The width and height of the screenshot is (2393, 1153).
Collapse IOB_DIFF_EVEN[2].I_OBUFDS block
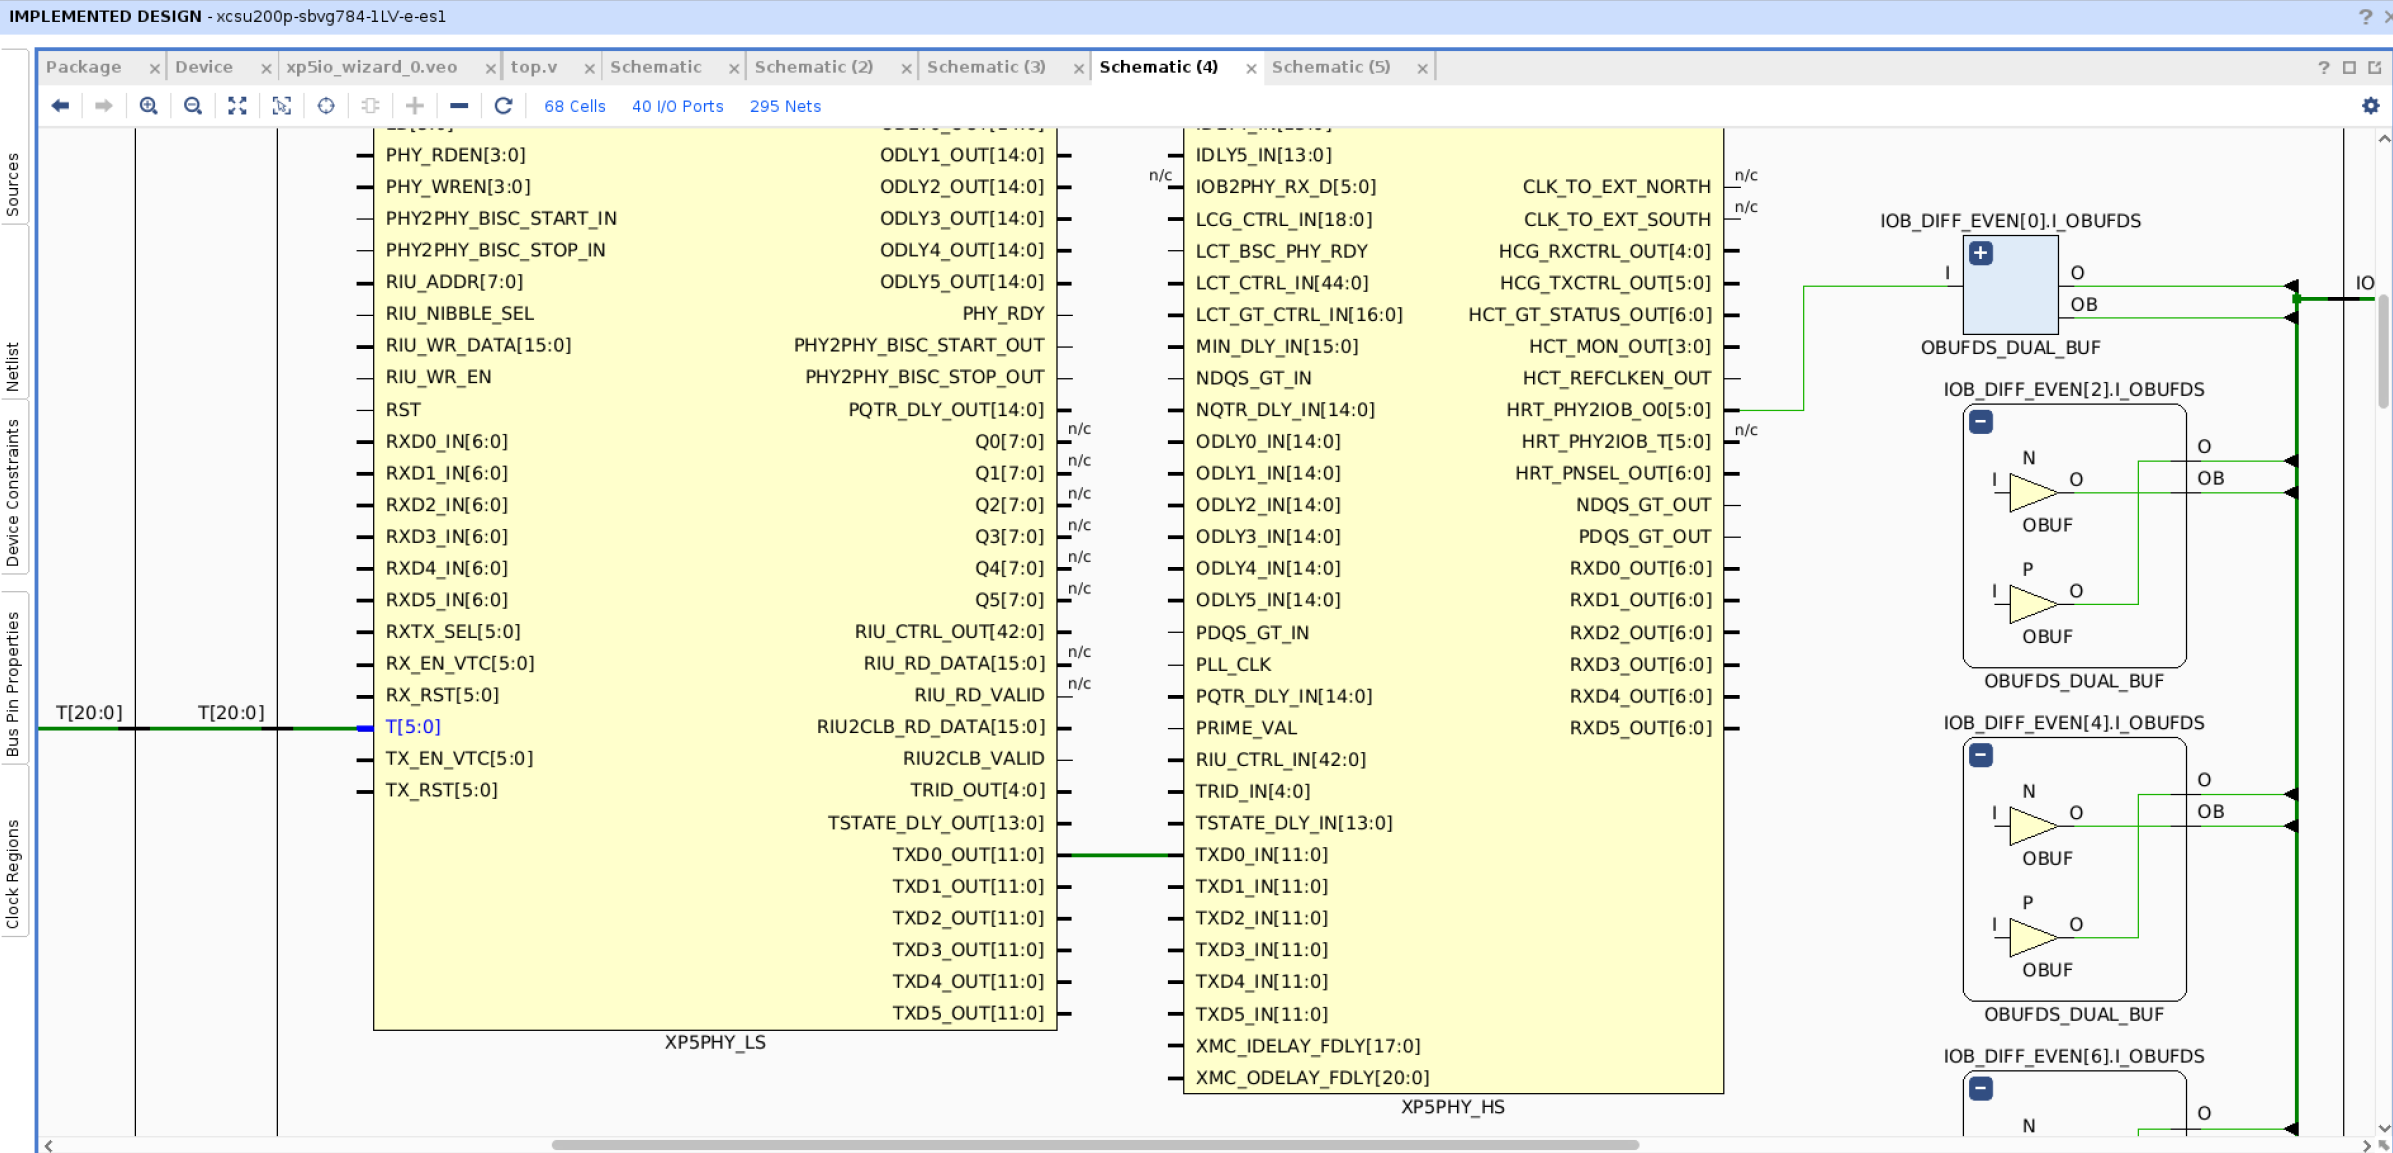(x=1979, y=422)
